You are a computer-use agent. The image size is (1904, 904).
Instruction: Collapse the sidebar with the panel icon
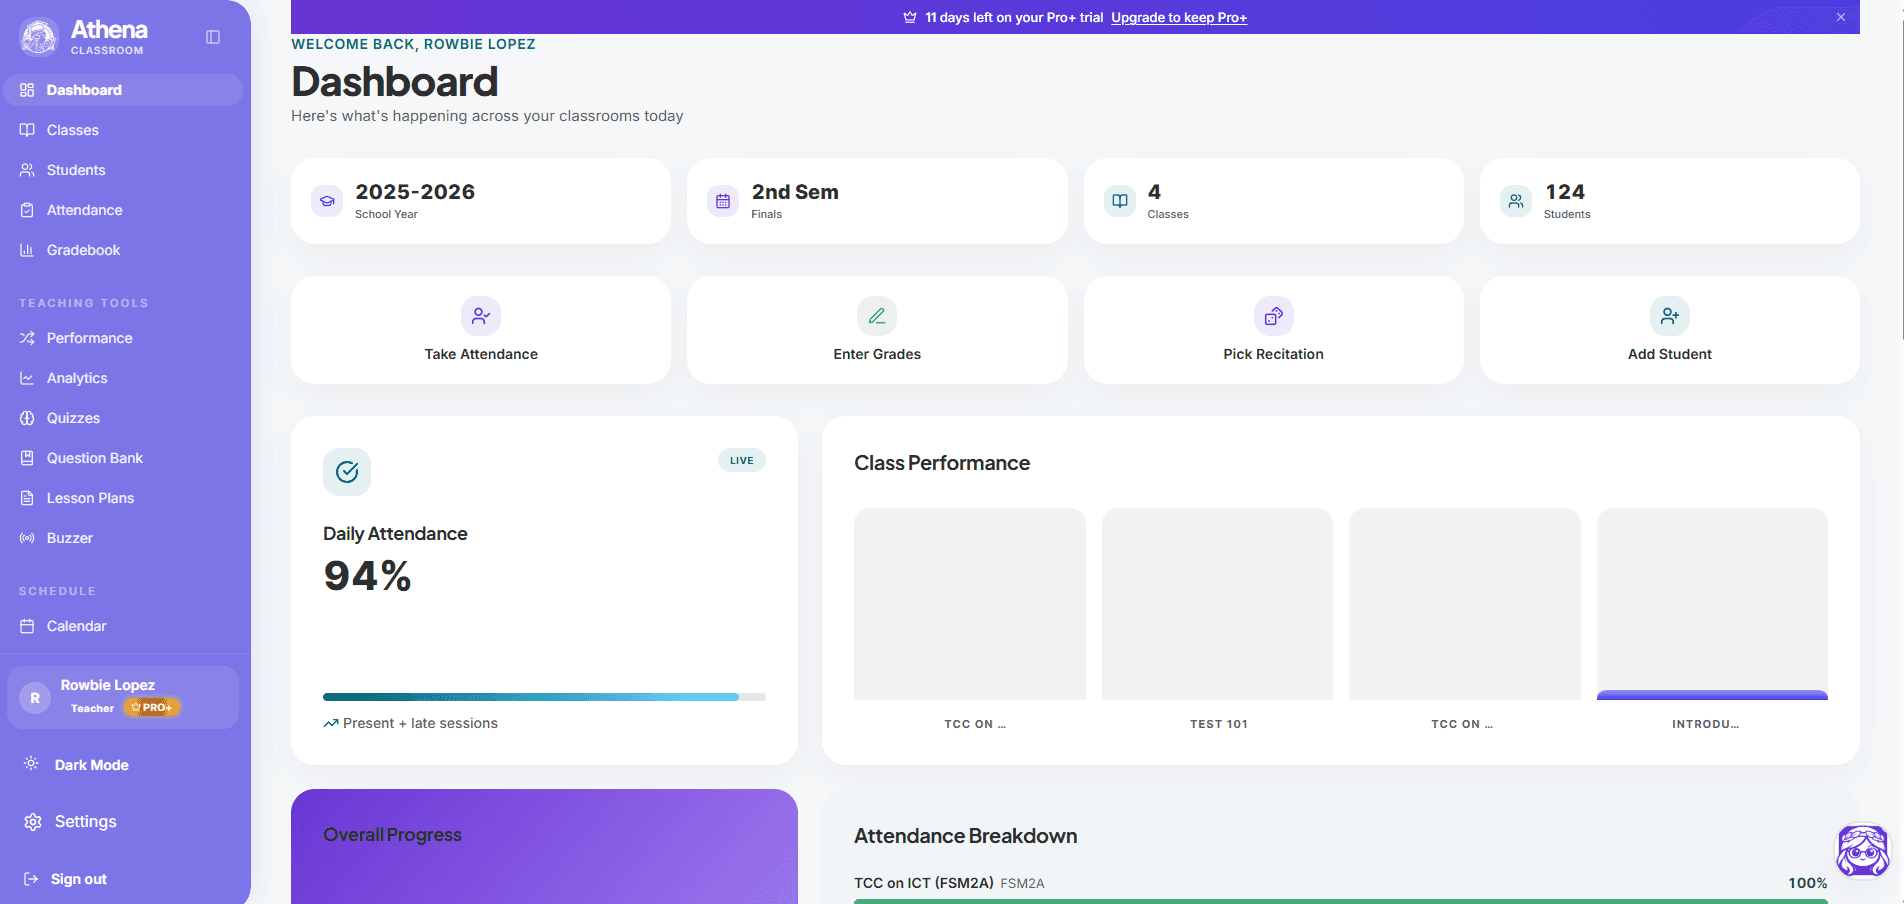[x=213, y=37]
